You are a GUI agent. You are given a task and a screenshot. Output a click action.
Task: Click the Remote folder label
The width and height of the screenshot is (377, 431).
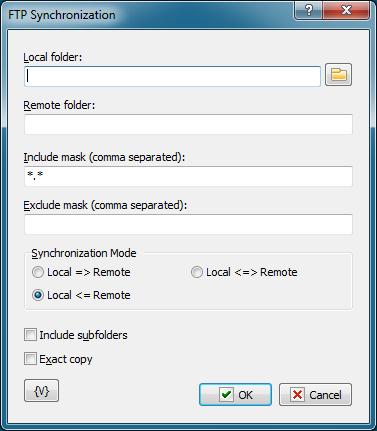pyautogui.click(x=59, y=105)
